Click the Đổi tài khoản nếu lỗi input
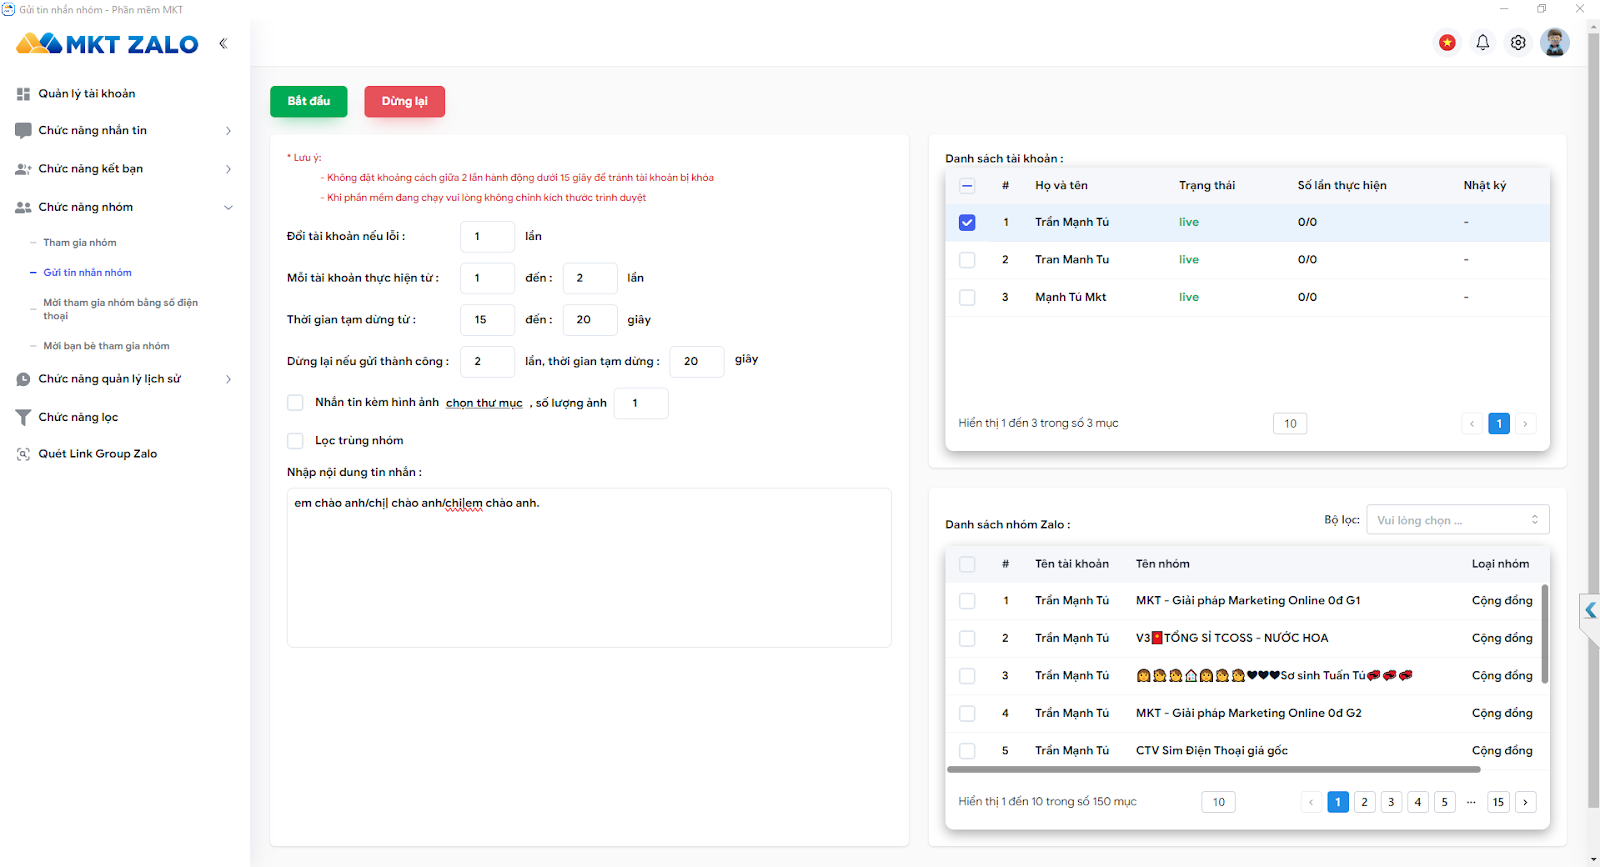The width and height of the screenshot is (1600, 867). pyautogui.click(x=487, y=237)
